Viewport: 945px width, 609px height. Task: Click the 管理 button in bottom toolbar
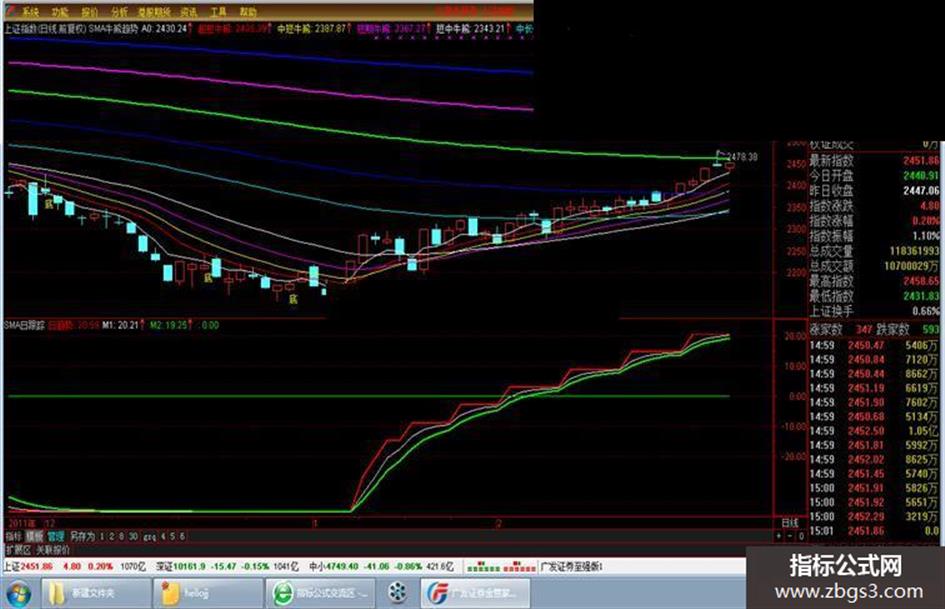point(55,536)
